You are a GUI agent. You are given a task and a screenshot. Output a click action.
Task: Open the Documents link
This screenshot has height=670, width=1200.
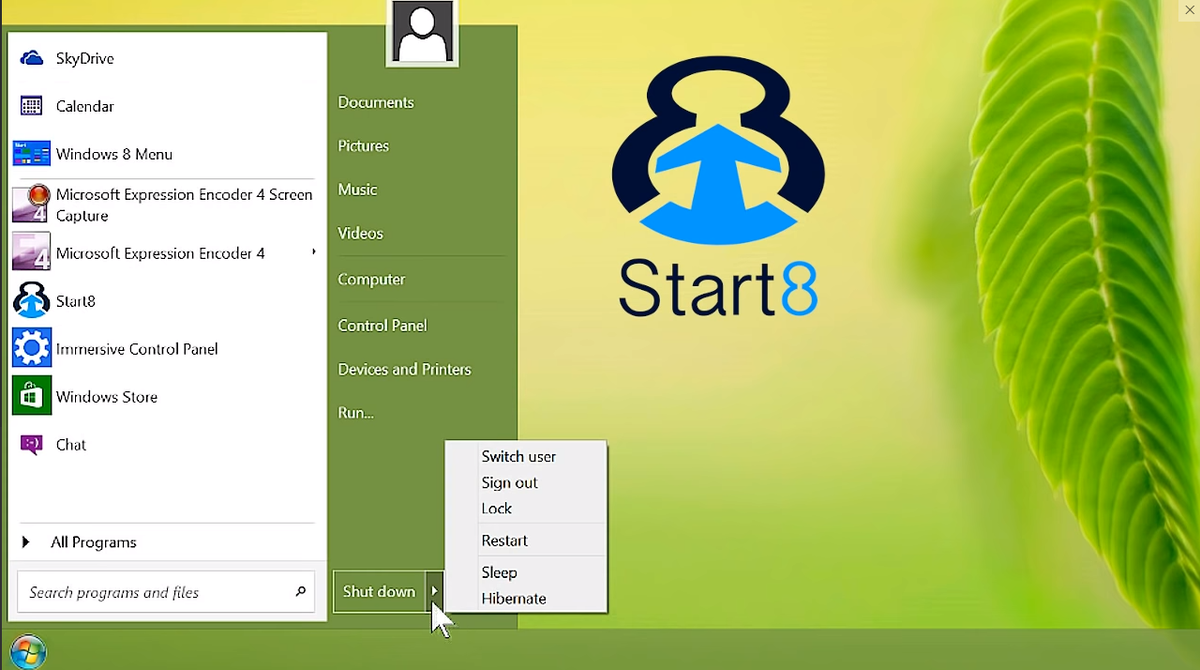click(x=376, y=102)
